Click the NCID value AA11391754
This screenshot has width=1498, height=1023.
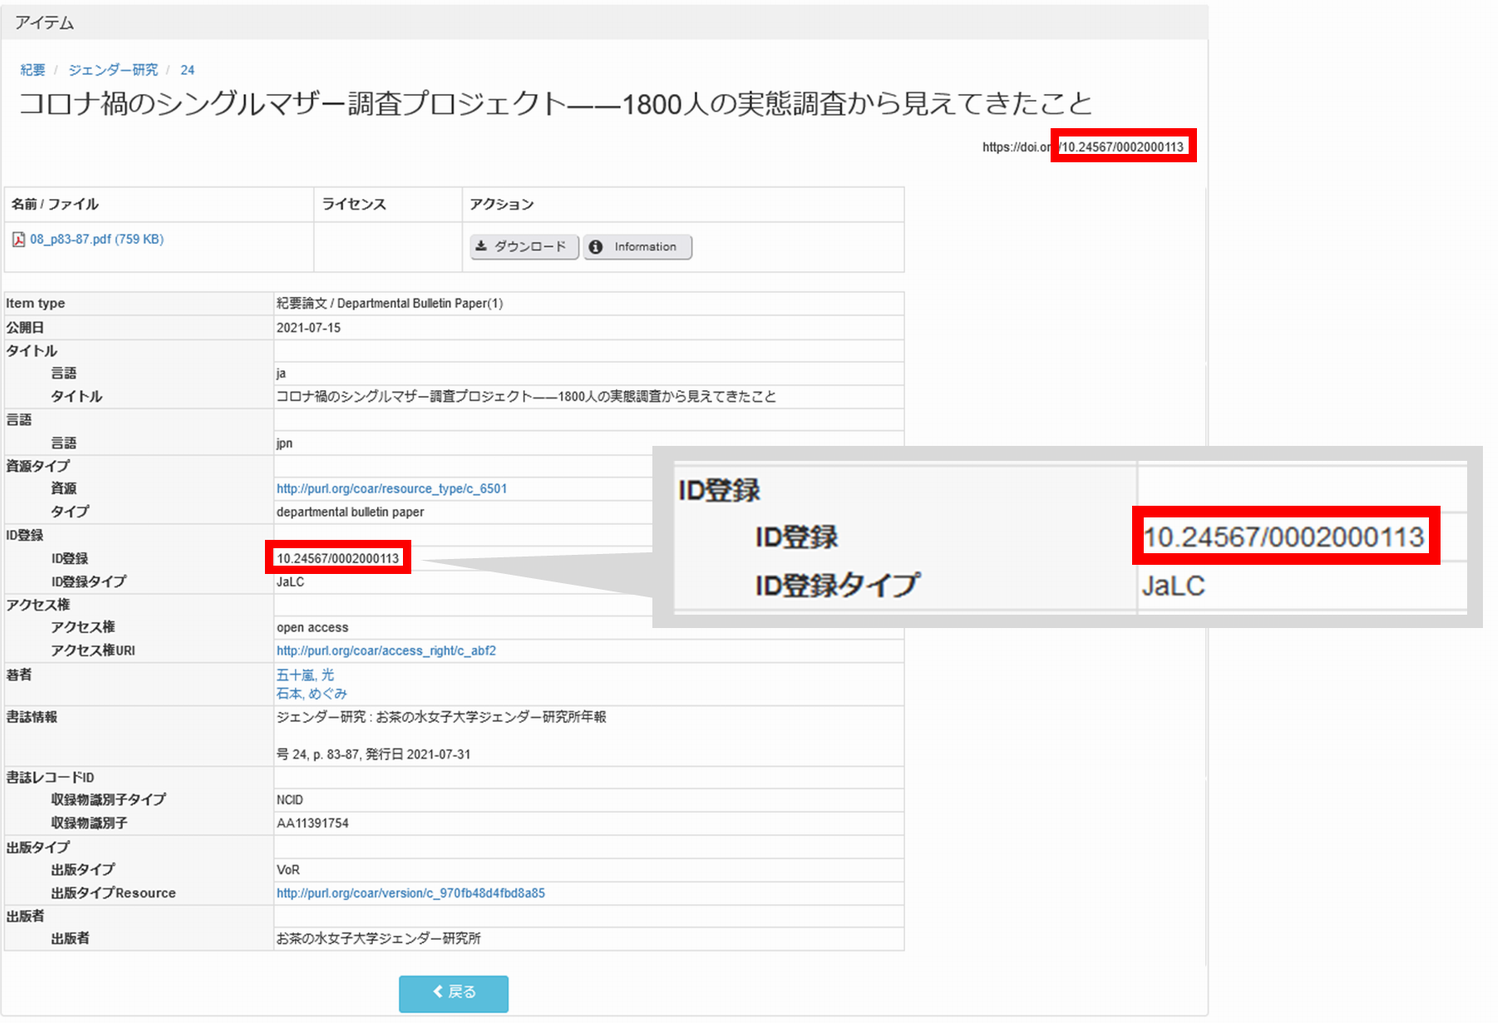(x=312, y=824)
